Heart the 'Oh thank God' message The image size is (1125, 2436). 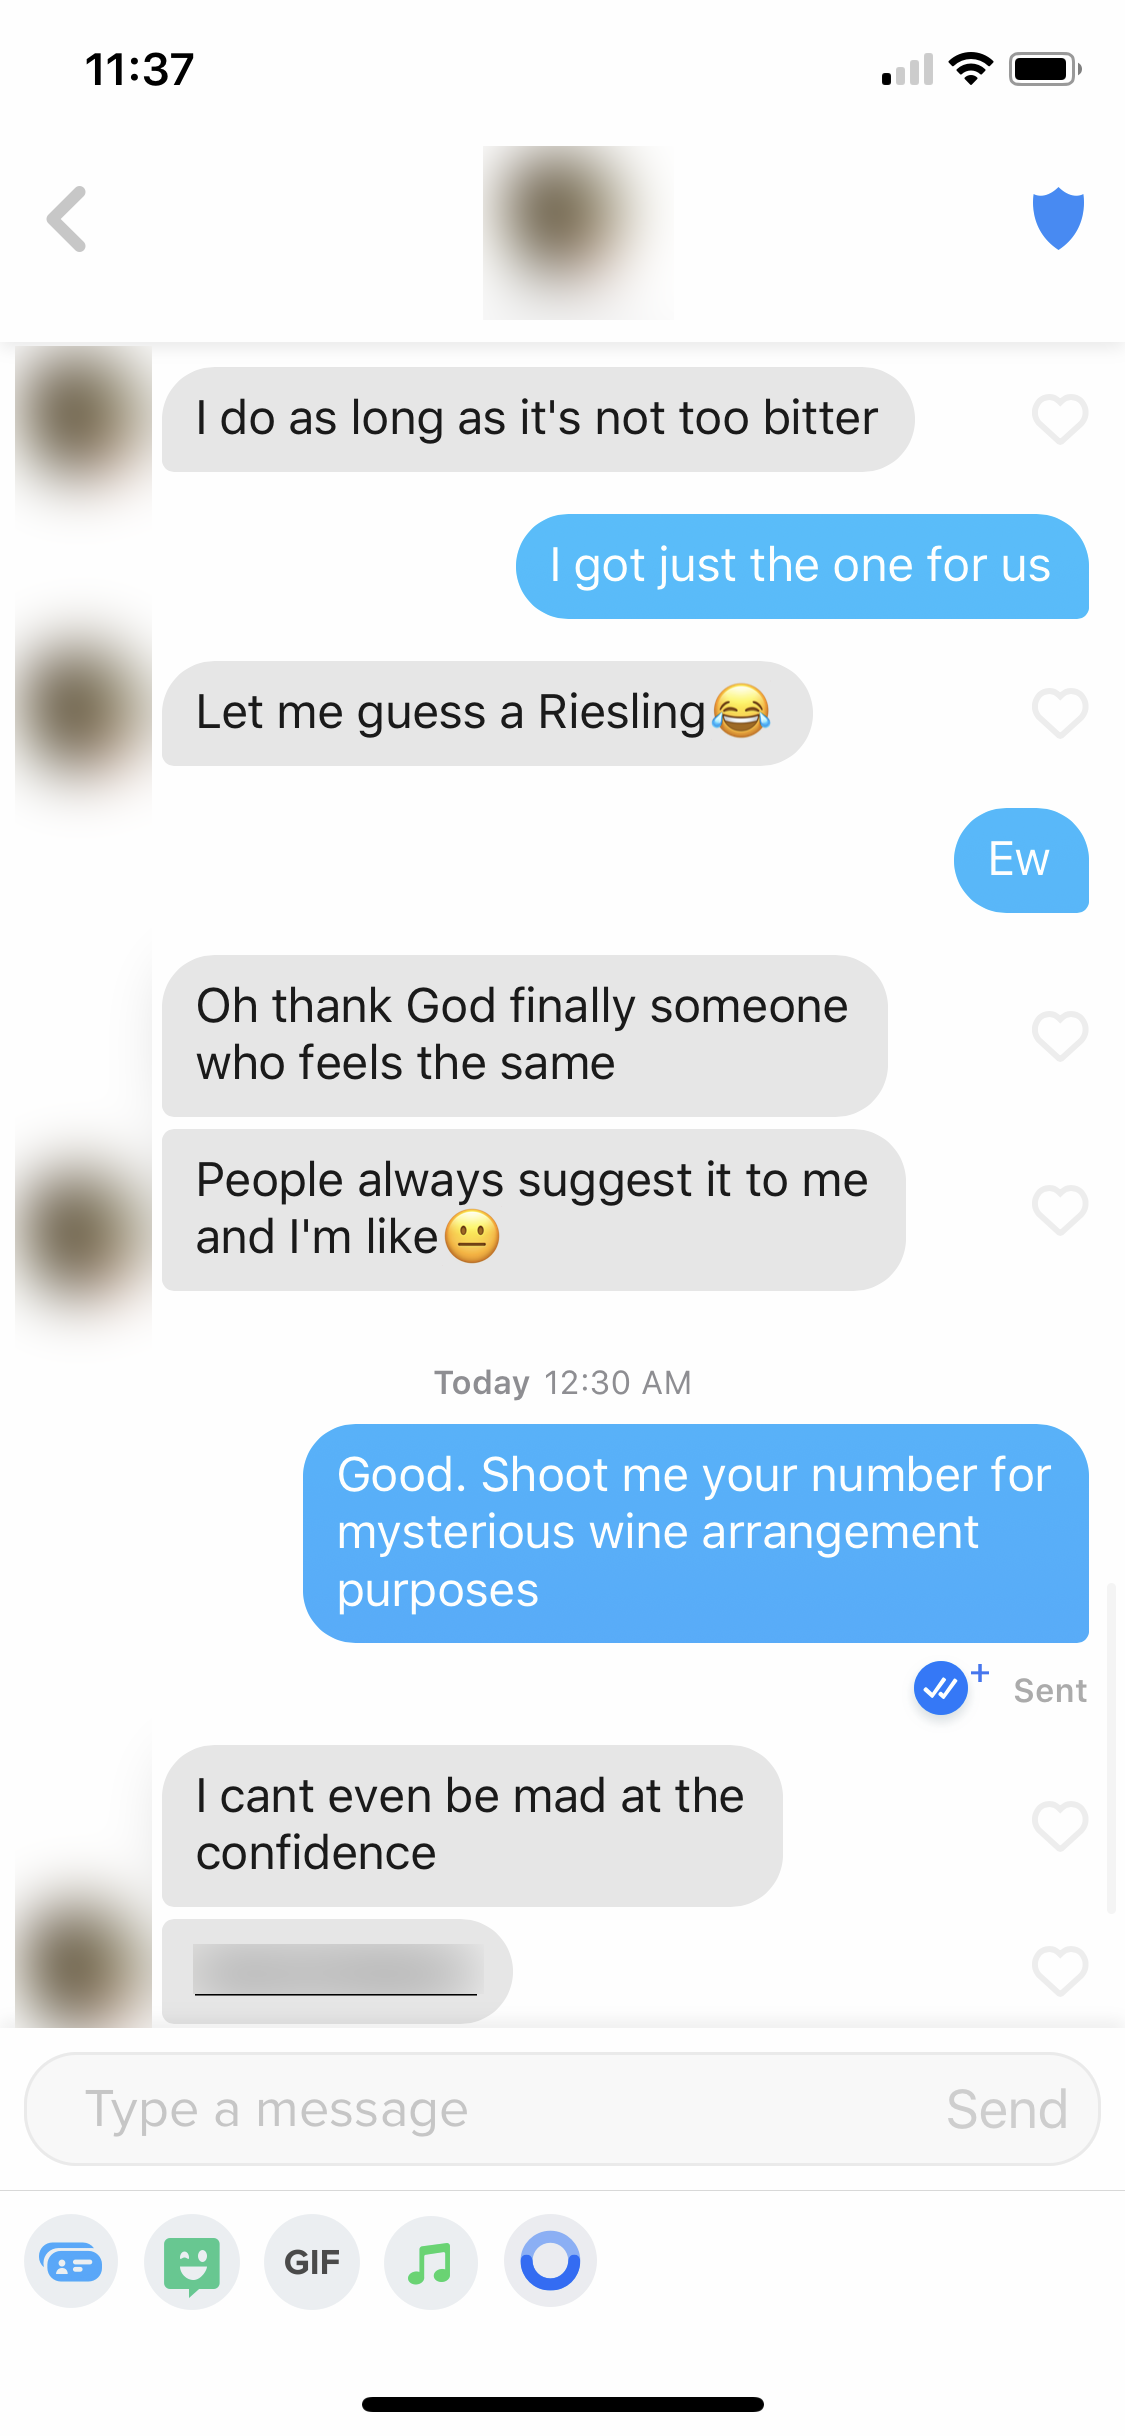coord(1060,1035)
